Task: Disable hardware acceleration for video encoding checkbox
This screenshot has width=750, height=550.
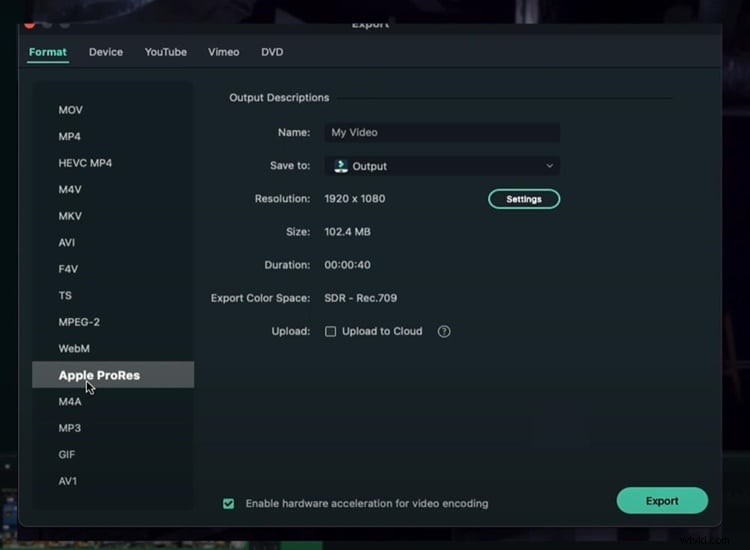Action: point(229,503)
